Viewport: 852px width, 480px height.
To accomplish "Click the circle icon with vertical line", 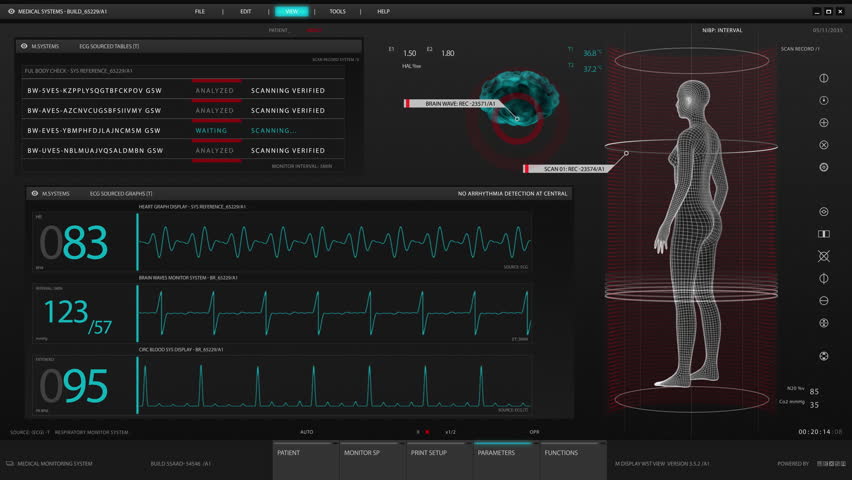I will click(824, 78).
